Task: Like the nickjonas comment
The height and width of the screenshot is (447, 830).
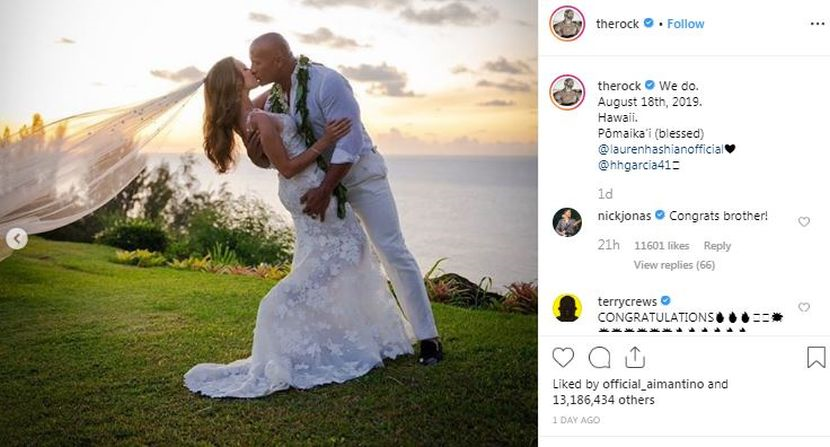Action: pos(804,222)
